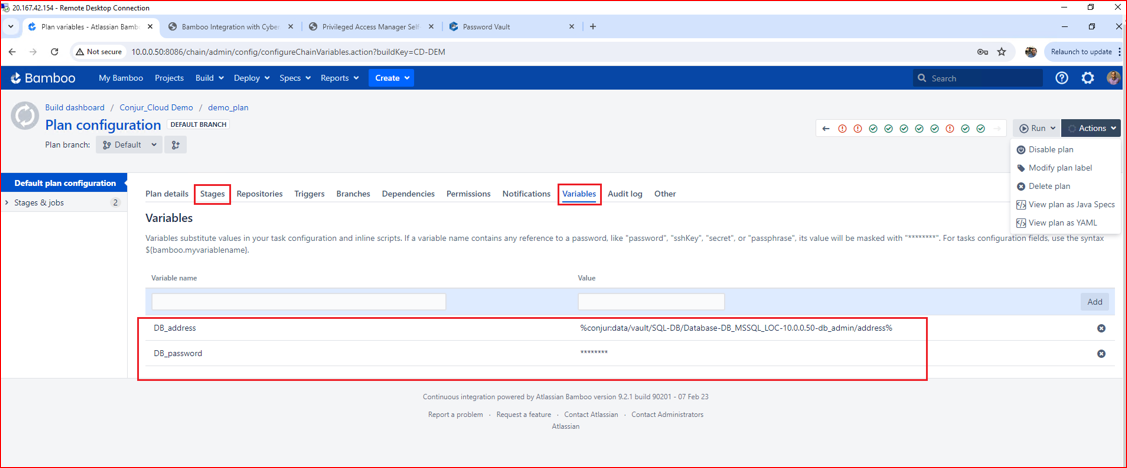Click the DB_password masked value

click(x=594, y=353)
